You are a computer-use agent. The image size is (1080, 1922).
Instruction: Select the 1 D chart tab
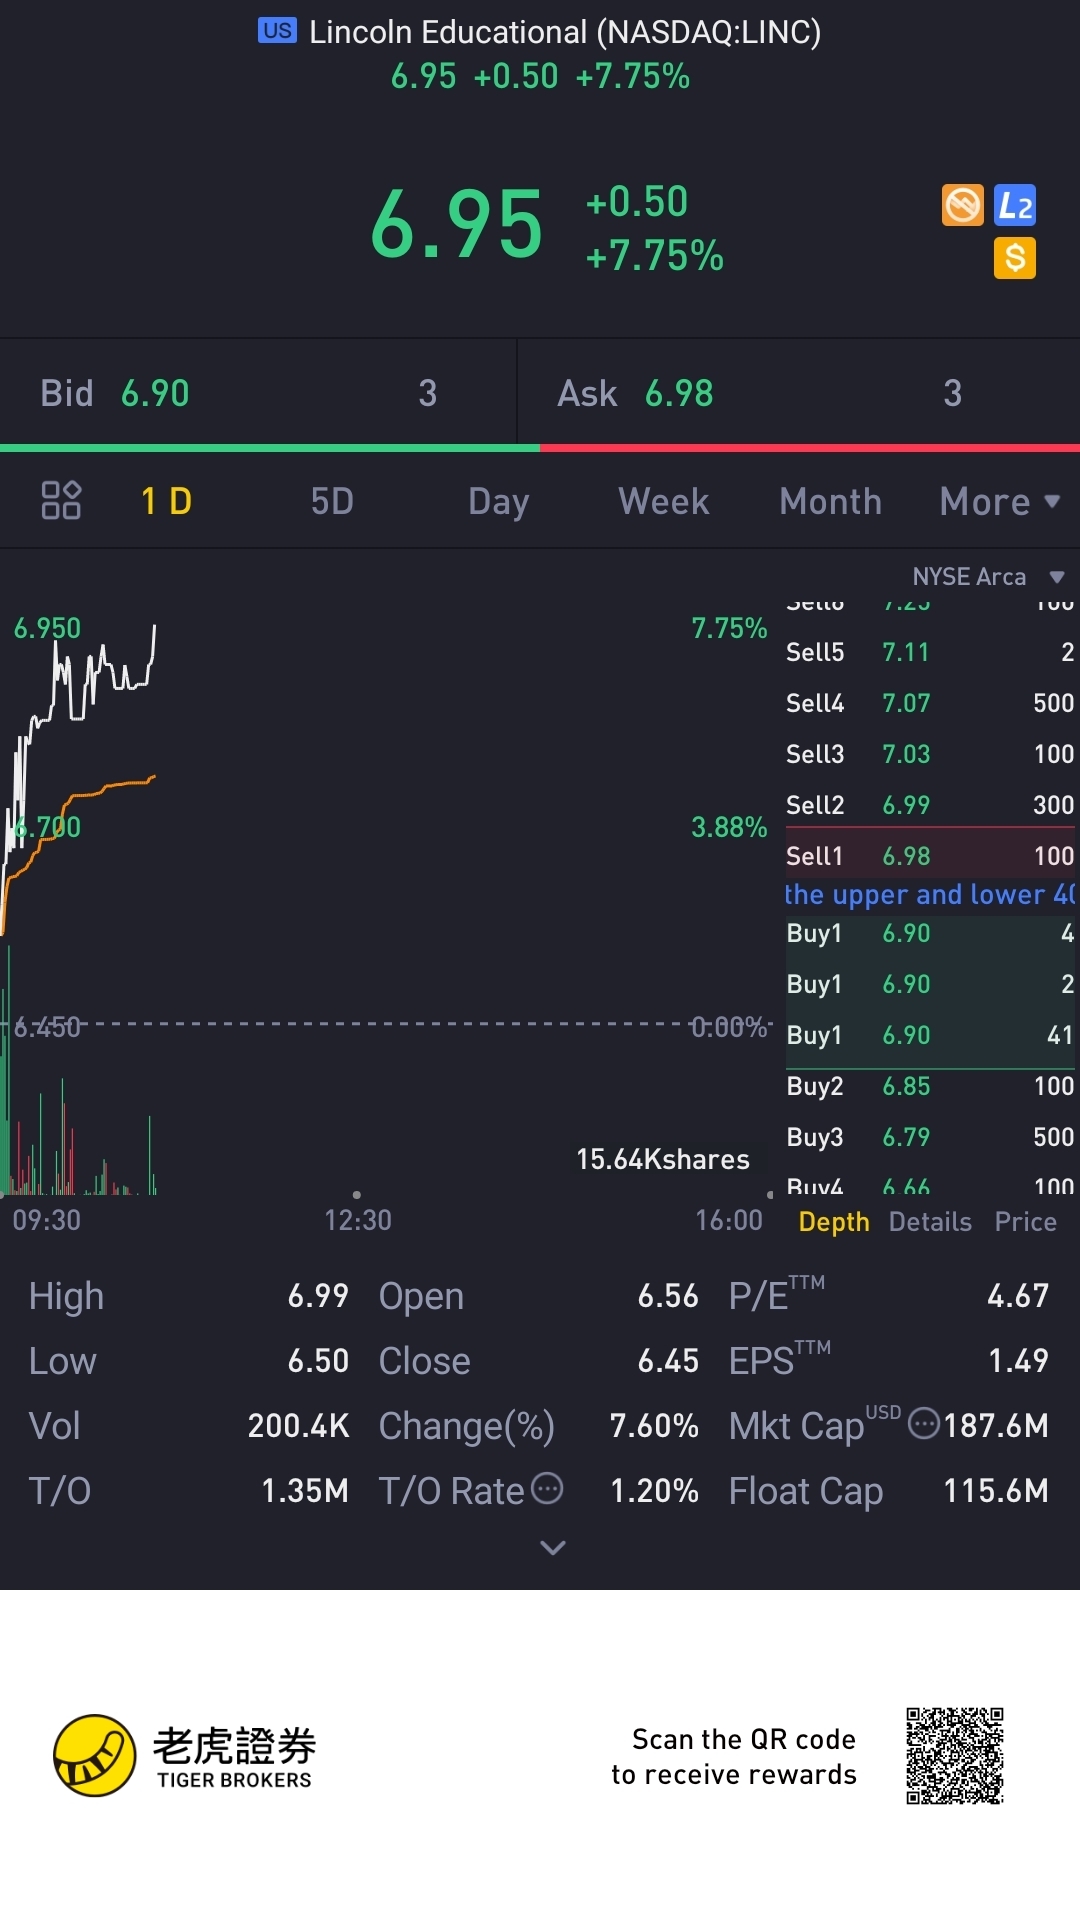166,501
